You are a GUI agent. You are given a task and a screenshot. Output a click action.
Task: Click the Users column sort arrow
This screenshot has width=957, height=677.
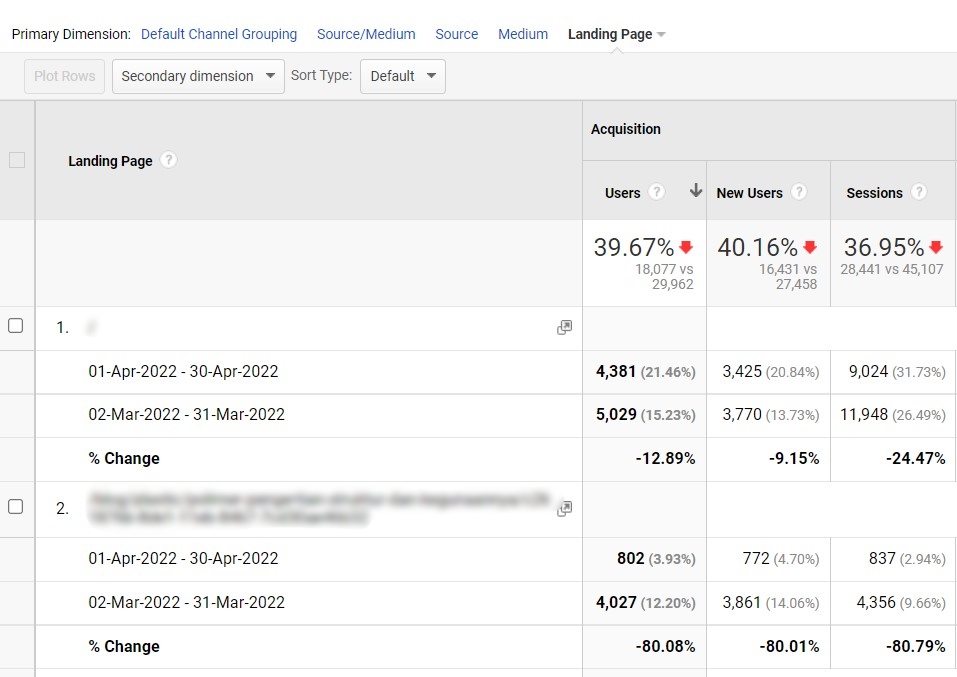pos(695,190)
